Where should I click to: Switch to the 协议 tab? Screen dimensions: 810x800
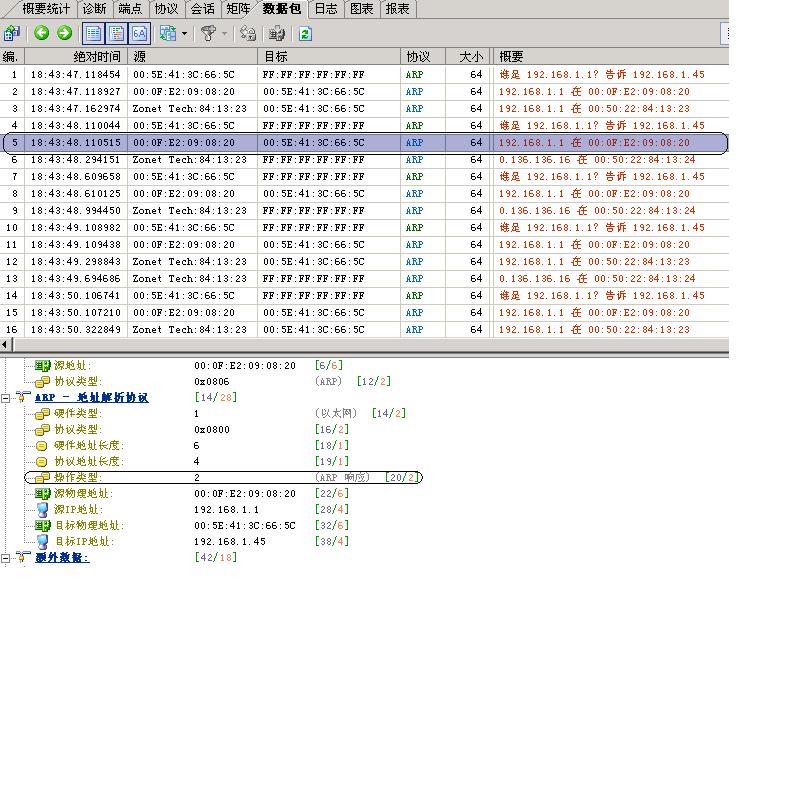166,9
